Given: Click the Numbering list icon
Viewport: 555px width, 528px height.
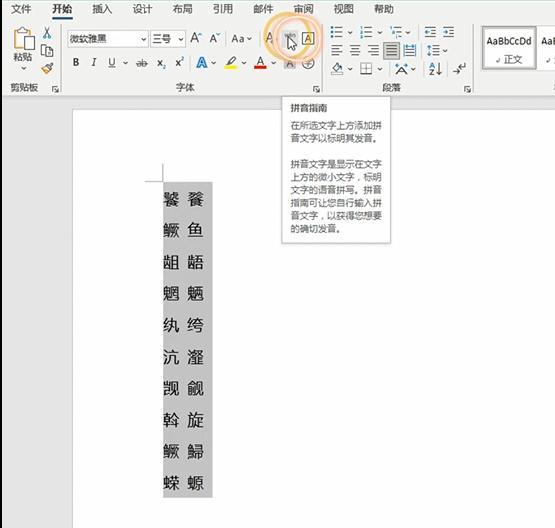Looking at the screenshot, I should point(366,32).
